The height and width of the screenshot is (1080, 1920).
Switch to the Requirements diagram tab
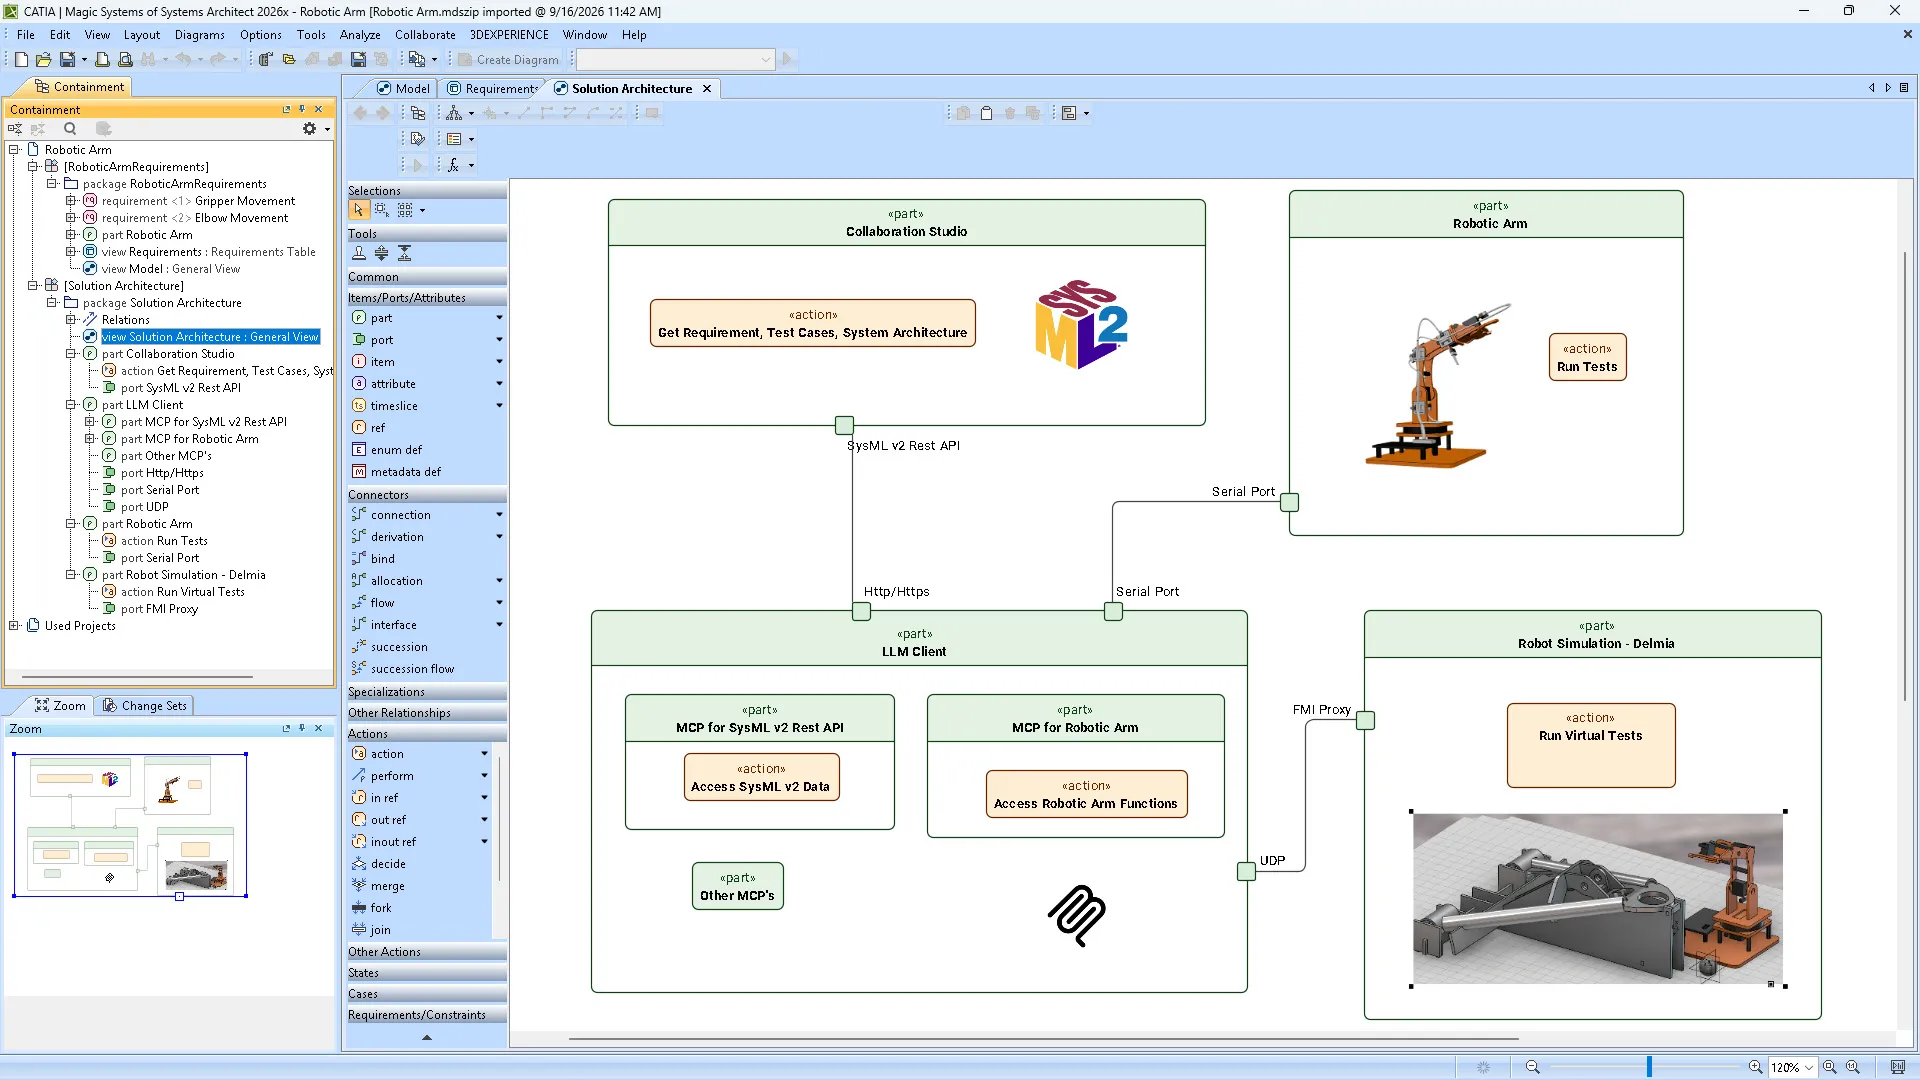coord(492,89)
